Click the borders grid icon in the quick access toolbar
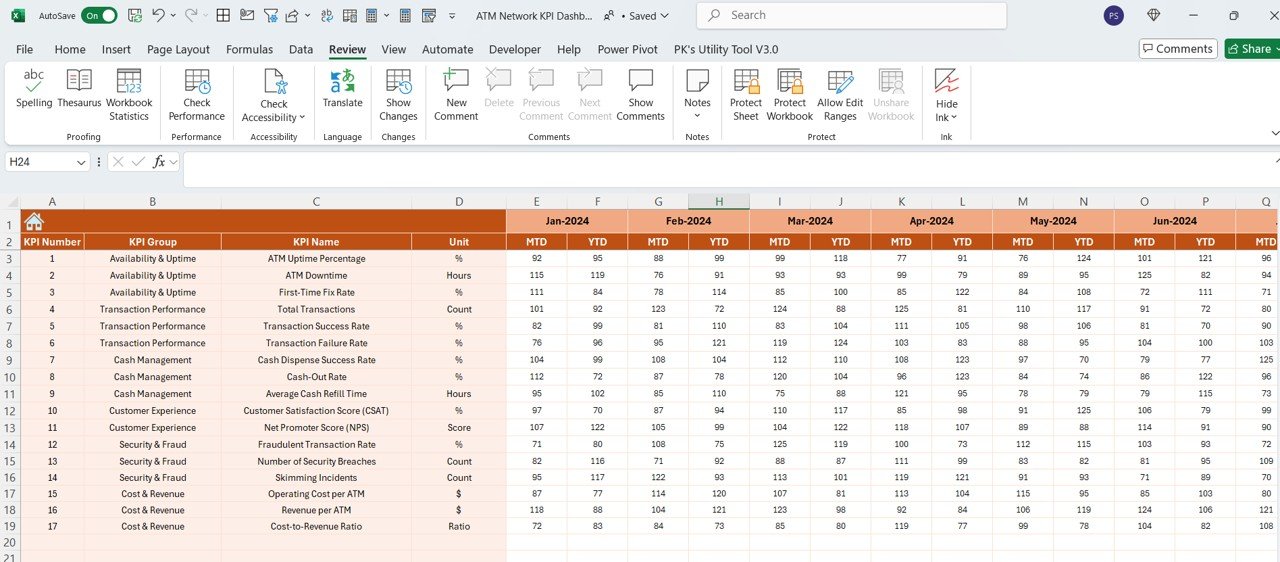The image size is (1280, 562). 223,16
